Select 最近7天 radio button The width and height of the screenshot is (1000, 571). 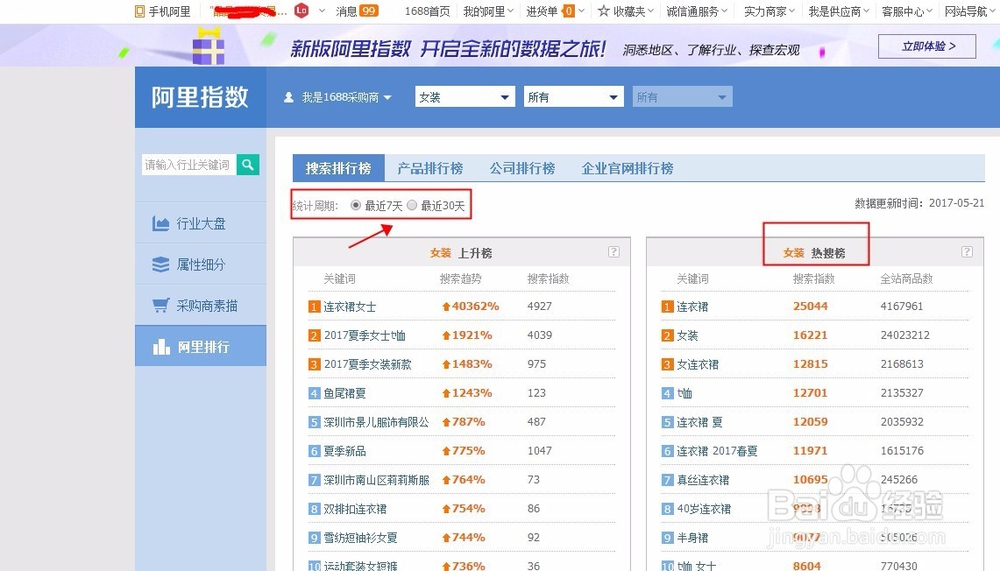pos(355,205)
